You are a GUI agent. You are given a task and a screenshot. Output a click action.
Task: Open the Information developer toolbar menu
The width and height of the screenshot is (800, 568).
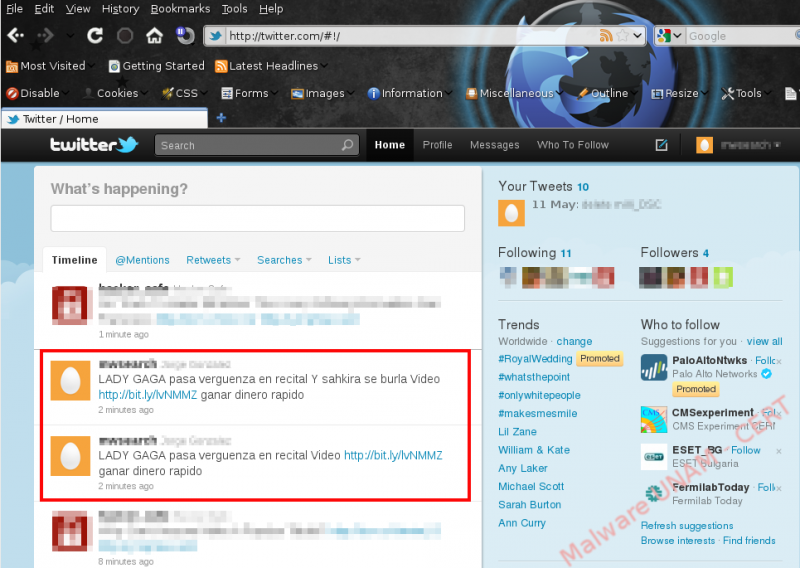click(x=410, y=93)
